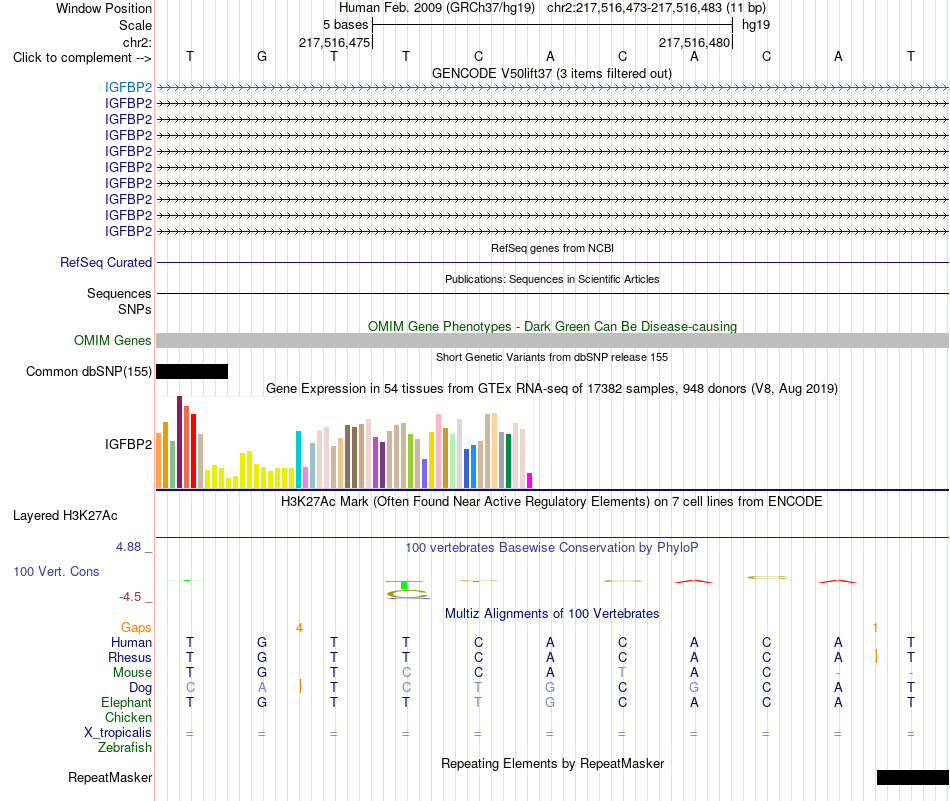Click the 'Chicken' species label
This screenshot has width=950, height=801.
pos(128,717)
